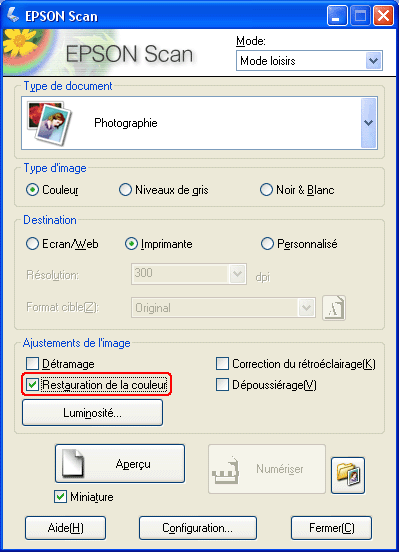The width and height of the screenshot is (399, 552).
Task: Click the EPSON Scan title bar scanner icon
Action: (13, 15)
